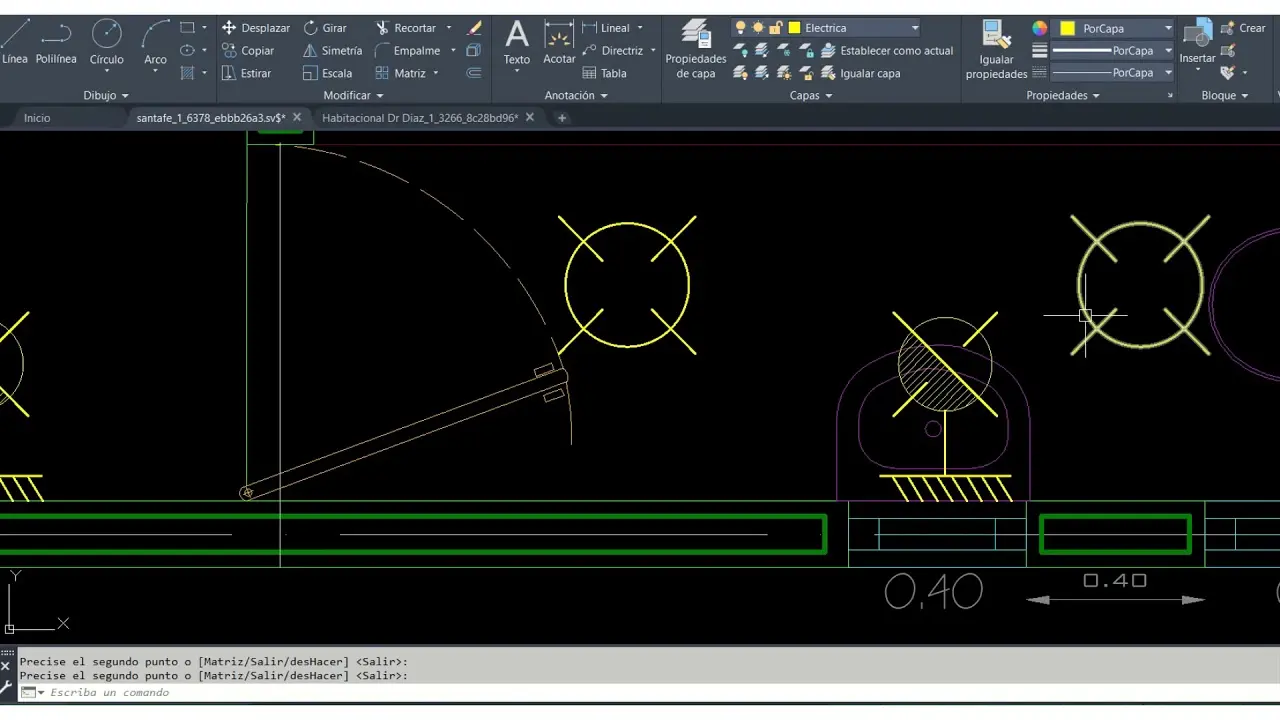Click the yellow PorCapa object color swatch
The width and height of the screenshot is (1280, 720).
tap(1067, 28)
